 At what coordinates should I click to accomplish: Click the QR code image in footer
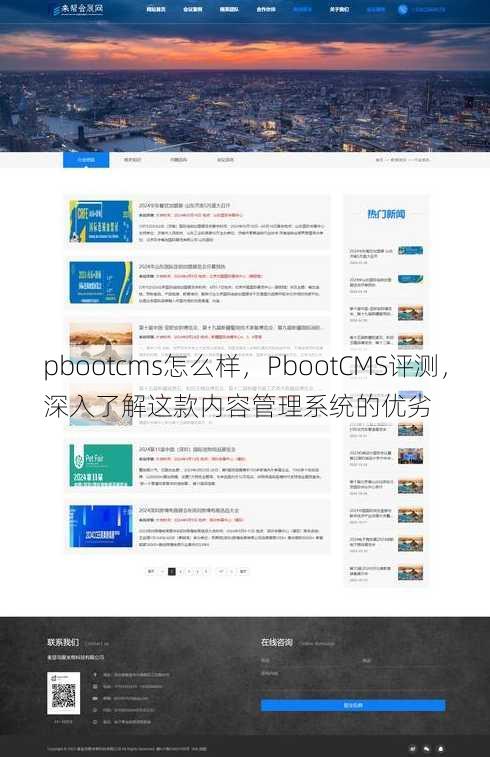point(63,693)
